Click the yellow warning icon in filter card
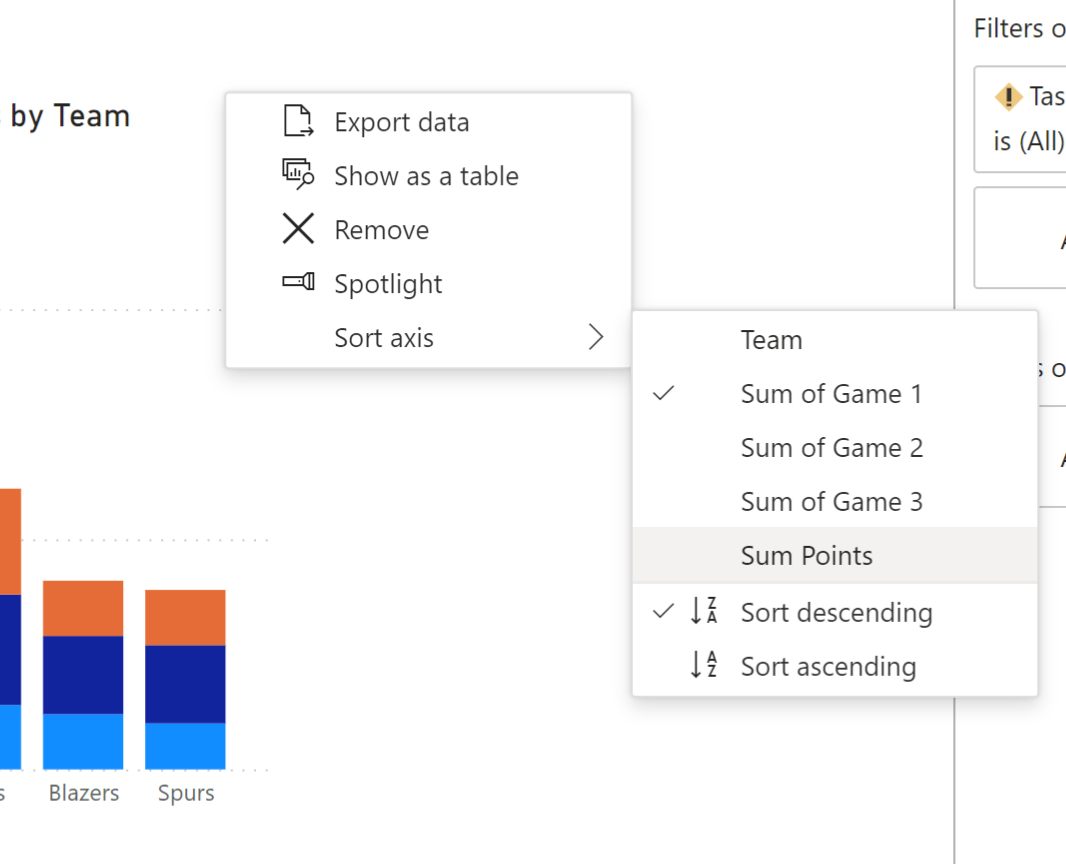Viewport: 1066px width, 864px height. (1008, 97)
